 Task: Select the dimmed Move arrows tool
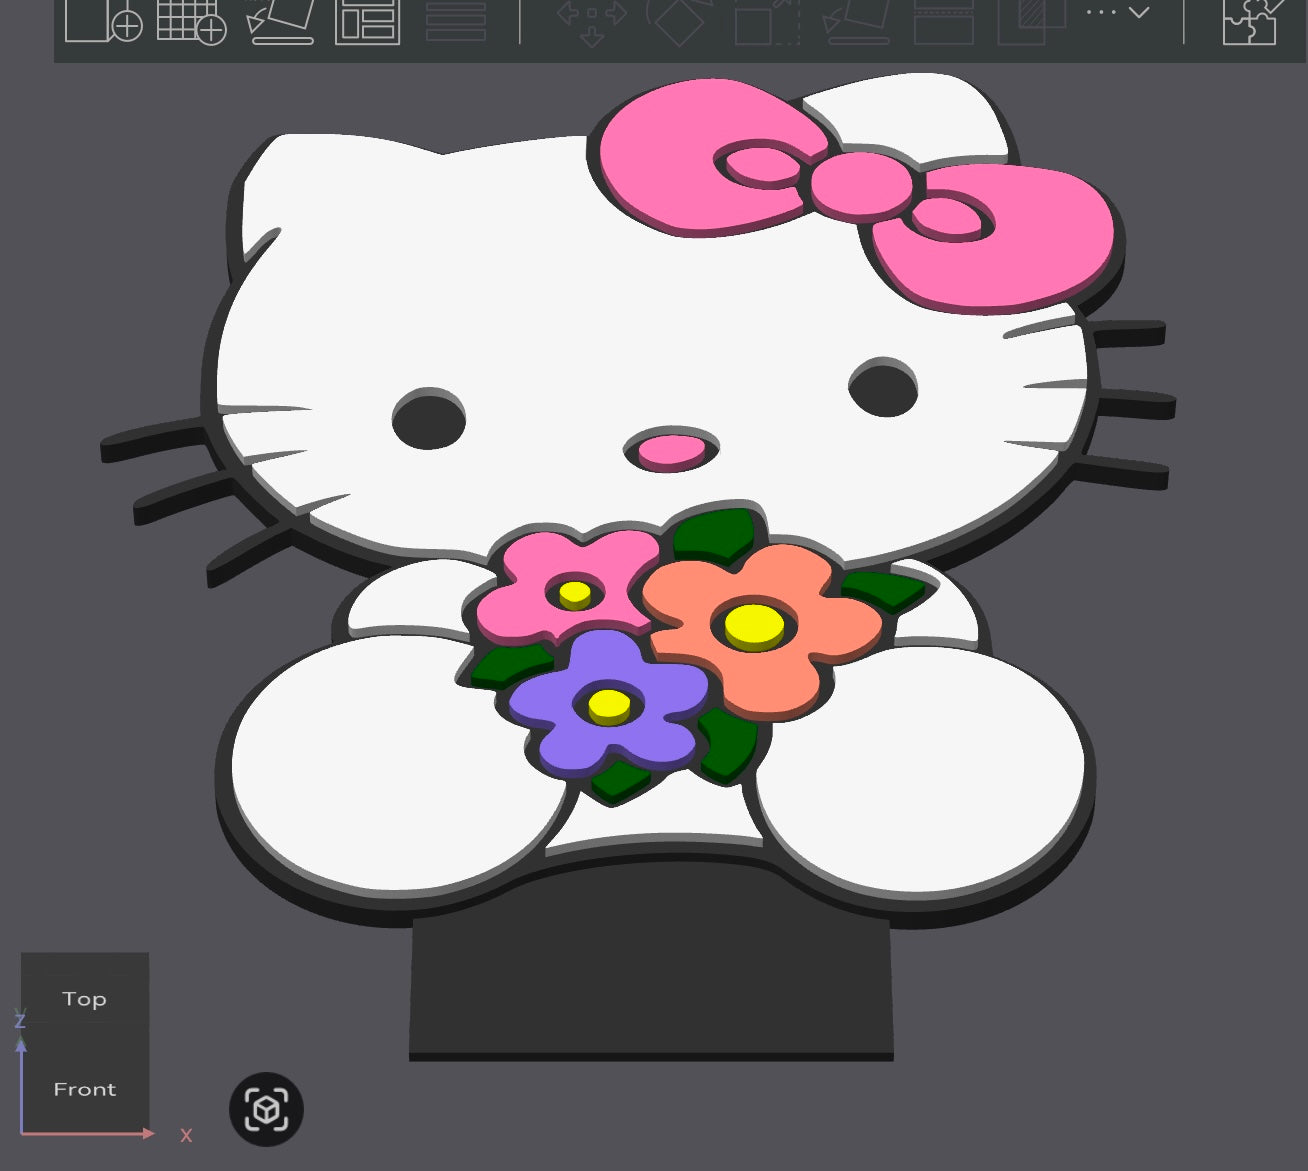click(591, 21)
